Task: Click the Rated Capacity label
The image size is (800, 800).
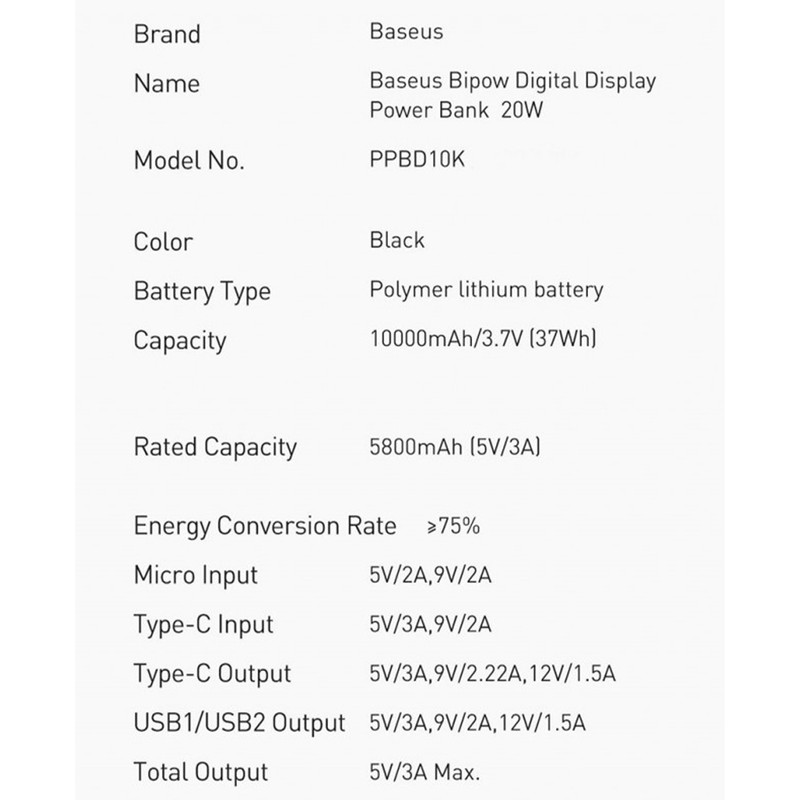Action: pyautogui.click(x=215, y=447)
